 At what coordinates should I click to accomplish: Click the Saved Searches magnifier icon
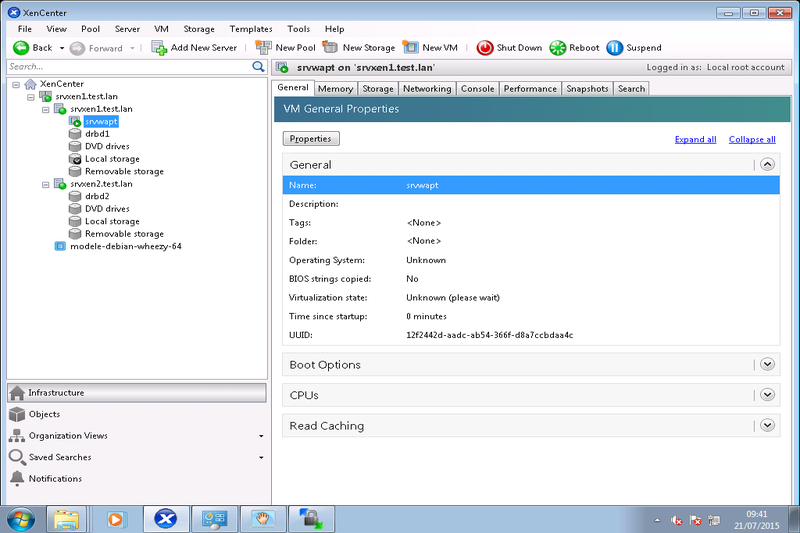coord(17,457)
